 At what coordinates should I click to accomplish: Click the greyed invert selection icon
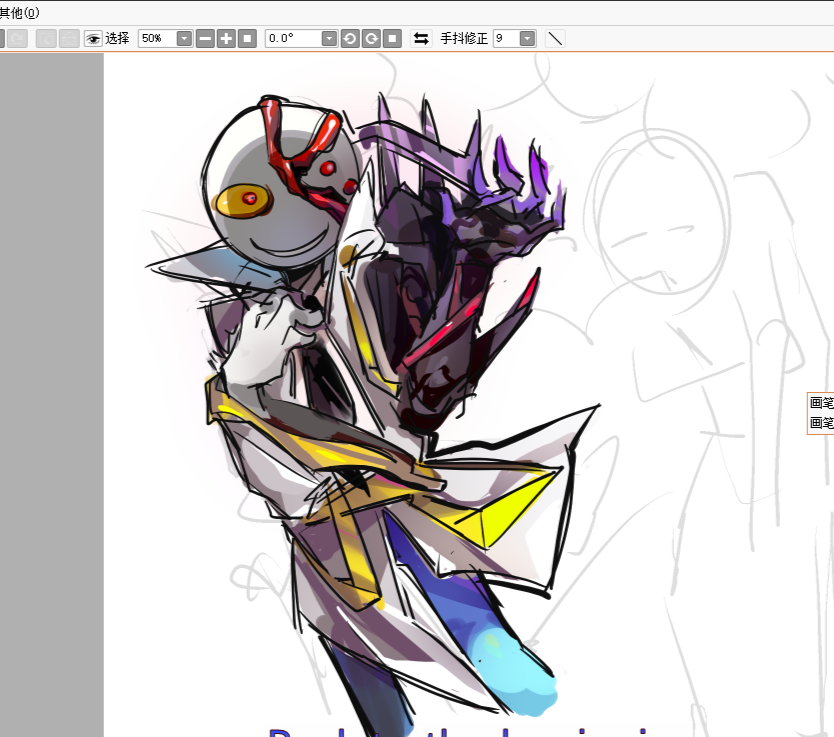[x=69, y=38]
